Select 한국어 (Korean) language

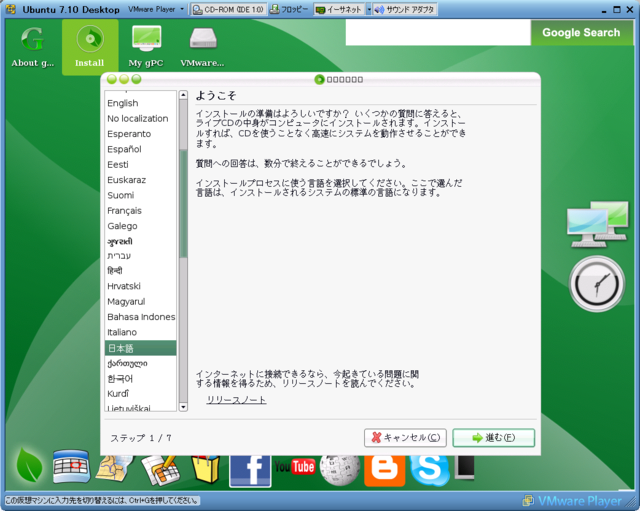pos(140,379)
